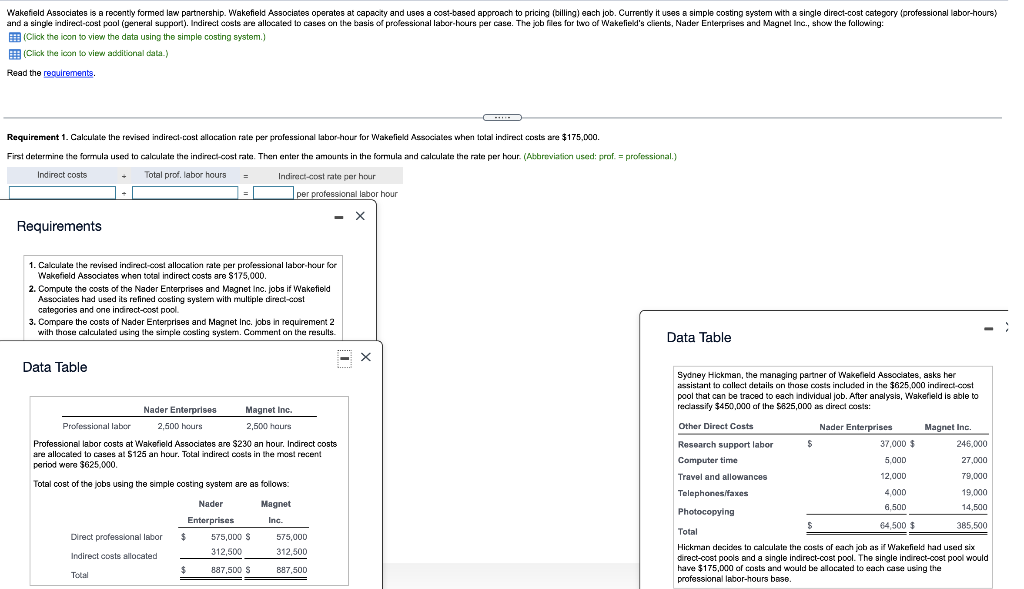Click the minimize icon on the Requirements window
1024x589 pixels.
(339, 215)
